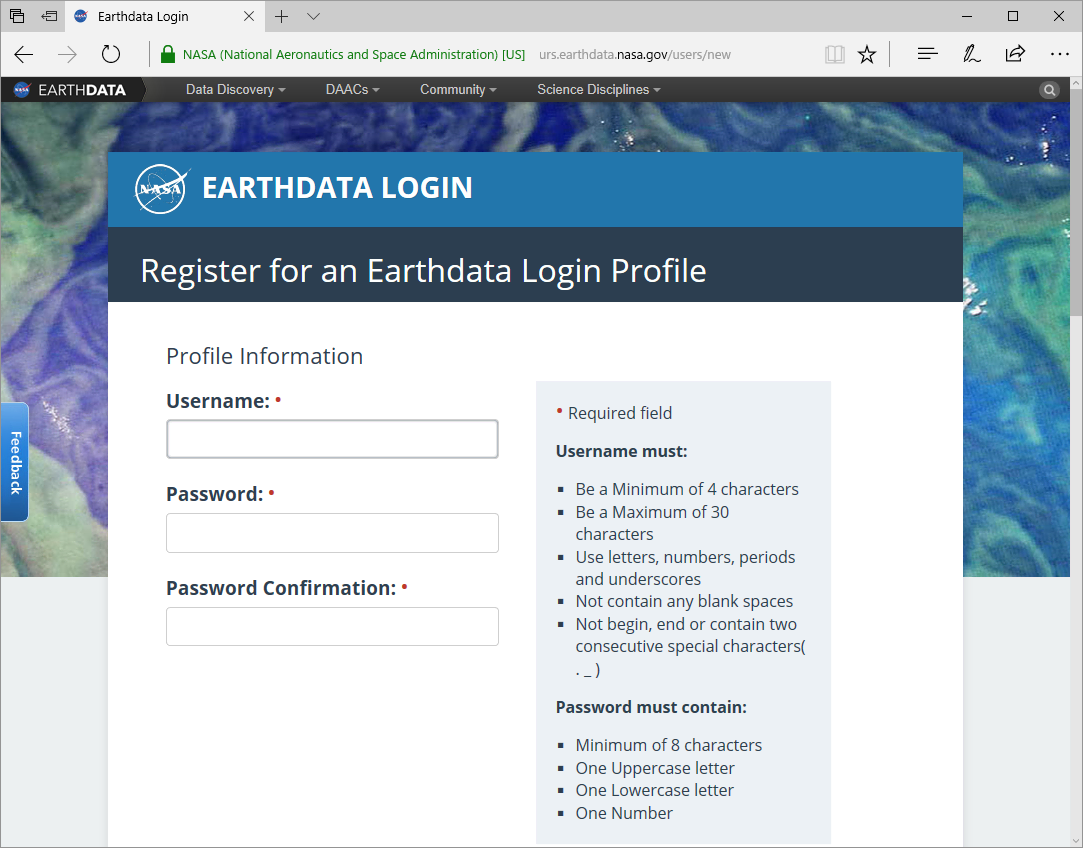This screenshot has width=1083, height=848.
Task: Click the set these tabs aside icon
Action: 49,16
